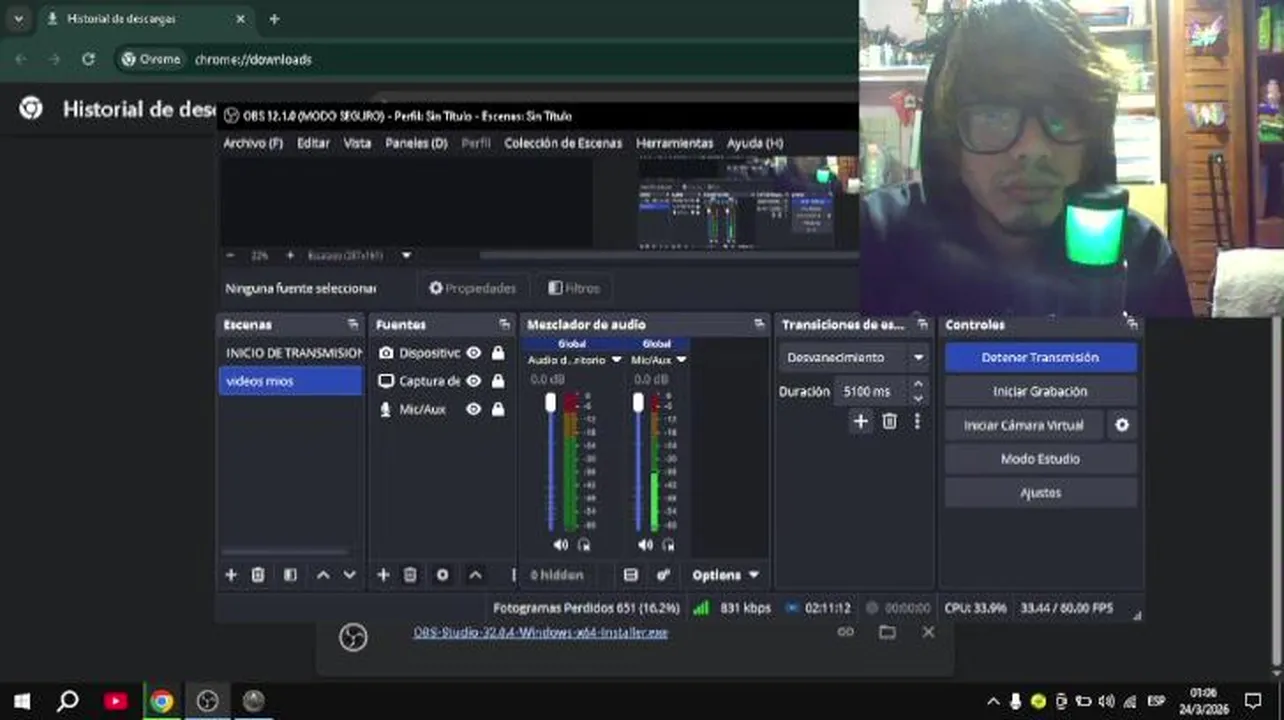Toggle monitoring headphones for desktop audio
Viewport: 1284px width, 720px height.
(x=584, y=545)
